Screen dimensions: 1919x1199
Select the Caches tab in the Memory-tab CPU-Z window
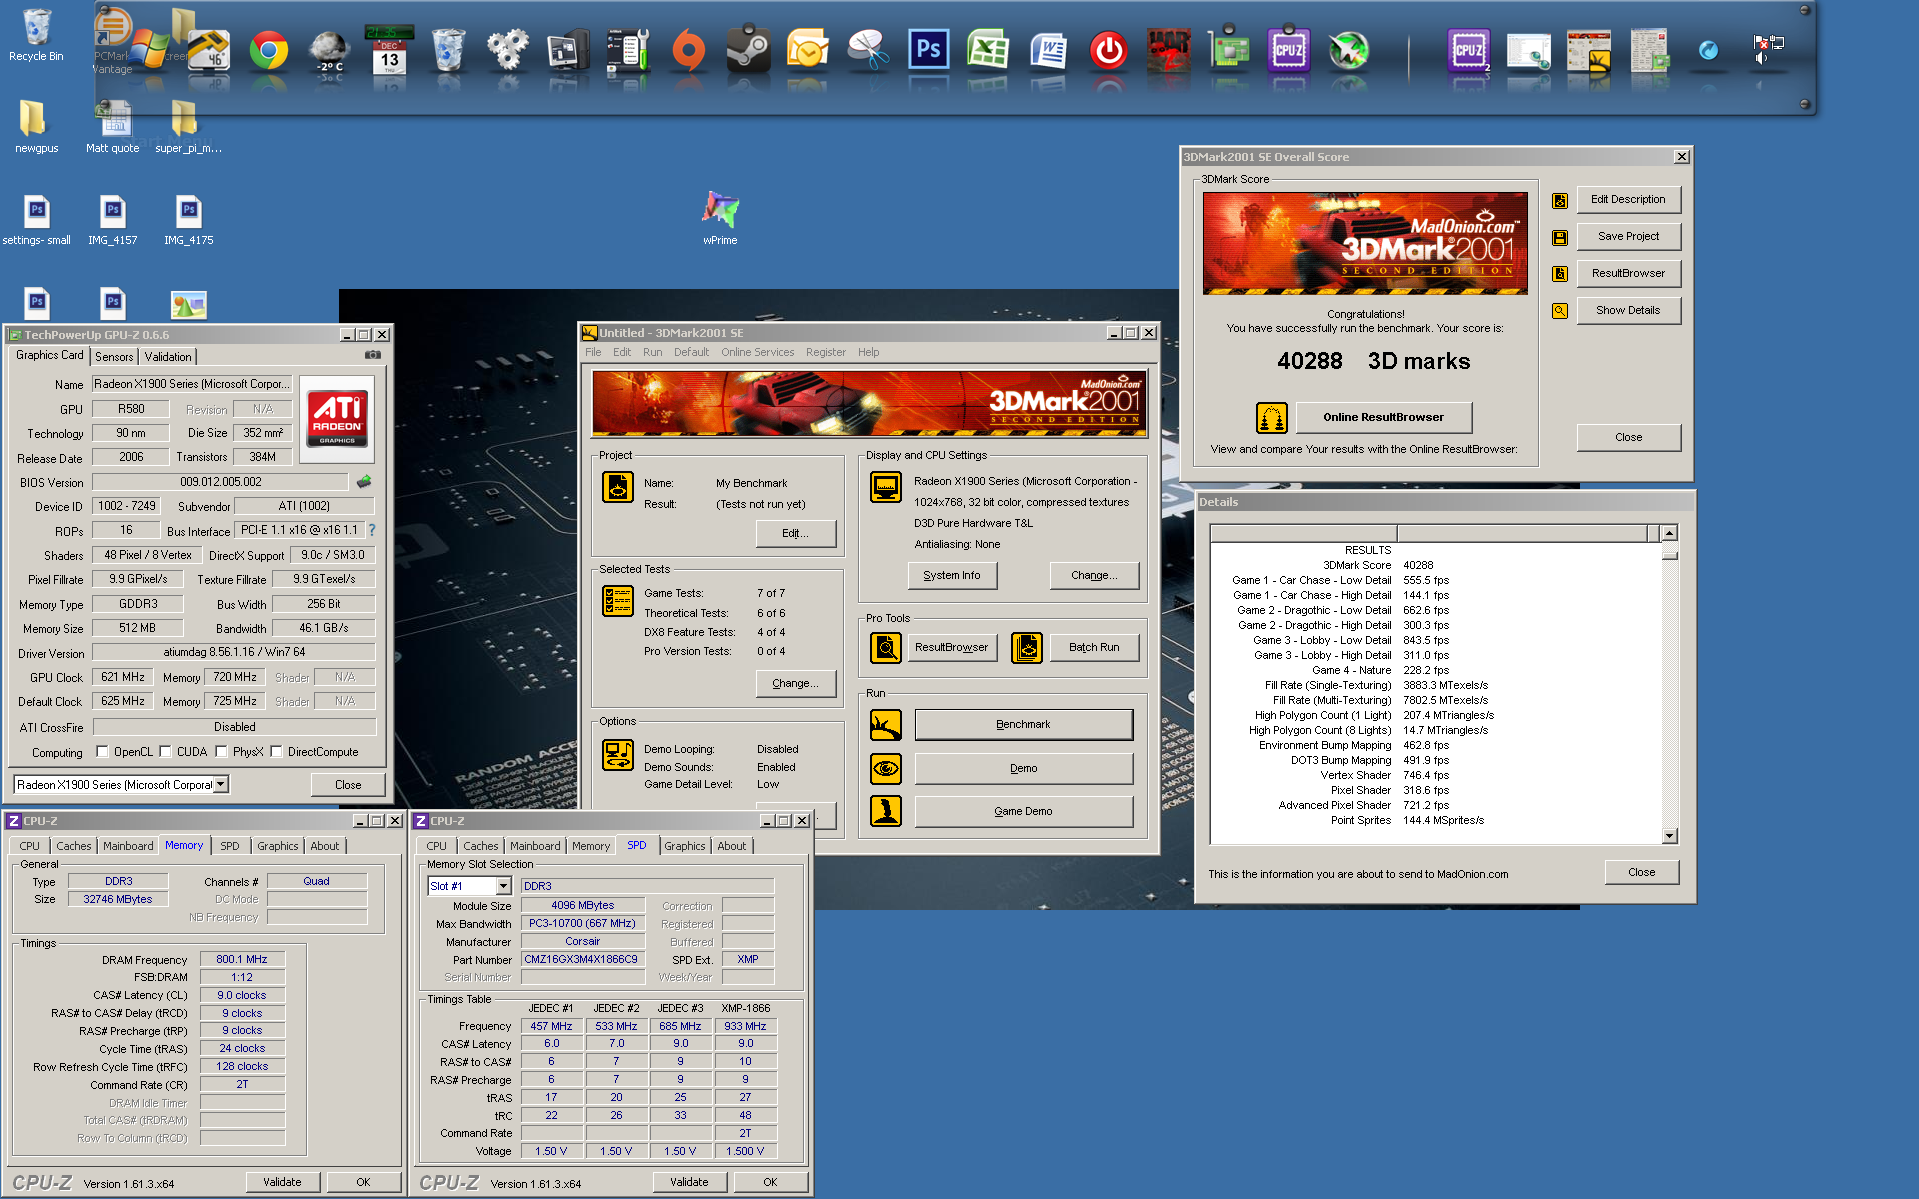(74, 846)
